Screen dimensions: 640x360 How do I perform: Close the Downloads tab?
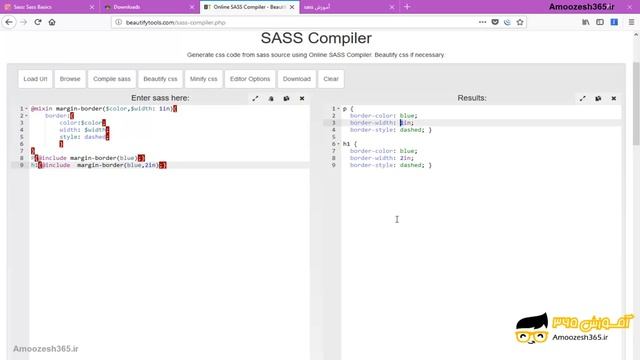point(192,7)
